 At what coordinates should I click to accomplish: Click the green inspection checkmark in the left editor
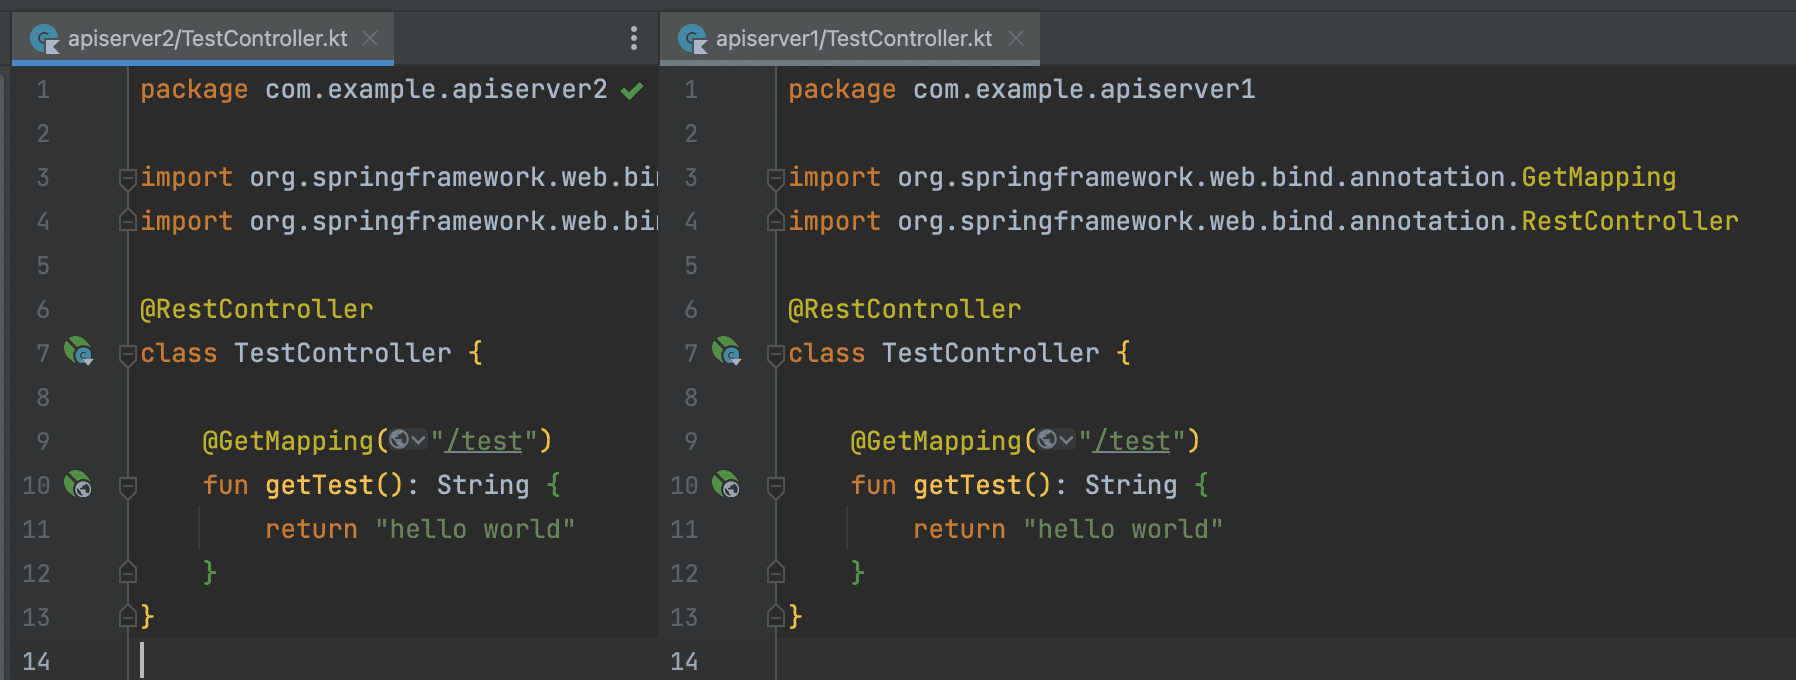tap(632, 91)
